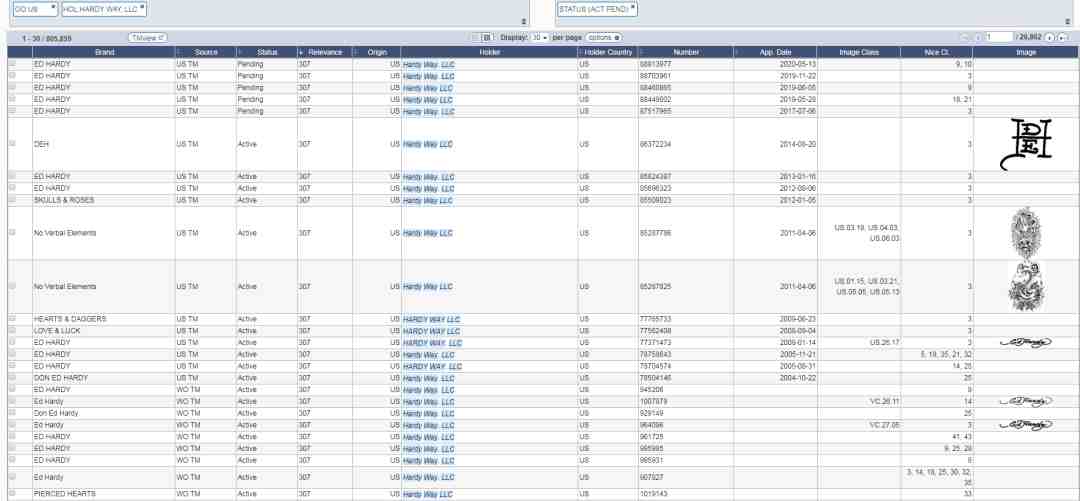Open holder link in PIERCED HEARTS row
This screenshot has width=1080, height=501.
pos(428,494)
